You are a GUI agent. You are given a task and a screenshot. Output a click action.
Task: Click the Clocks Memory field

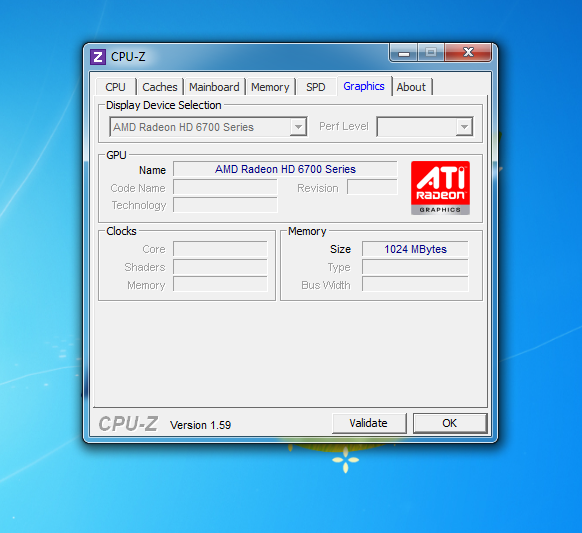[x=220, y=284]
